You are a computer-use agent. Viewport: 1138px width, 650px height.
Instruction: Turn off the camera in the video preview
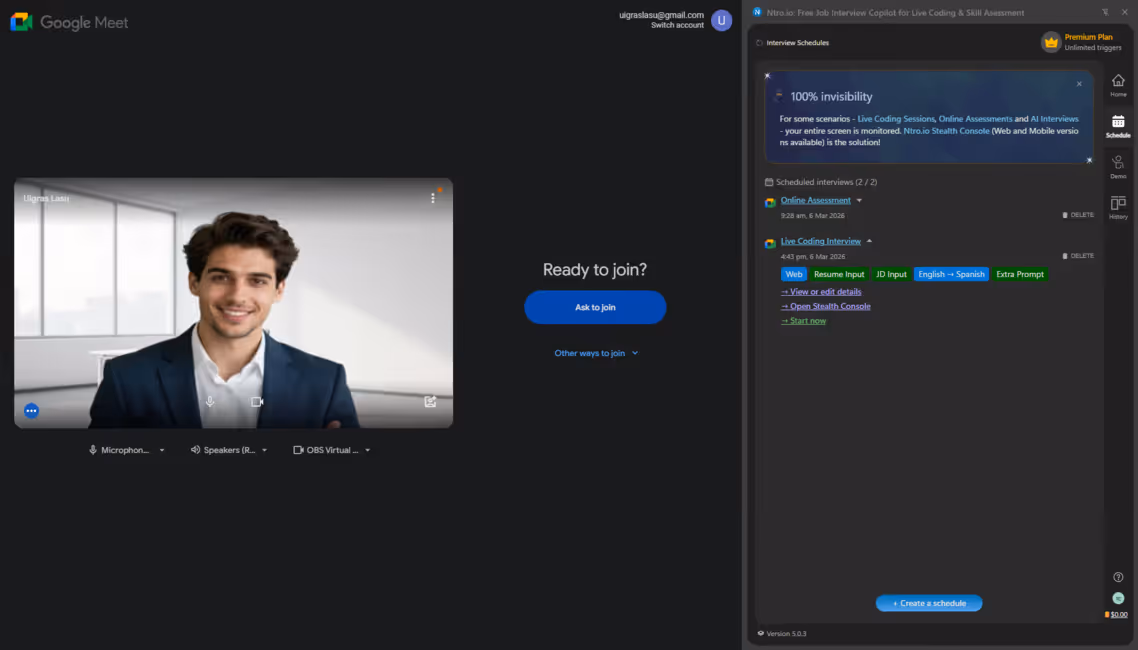256,400
